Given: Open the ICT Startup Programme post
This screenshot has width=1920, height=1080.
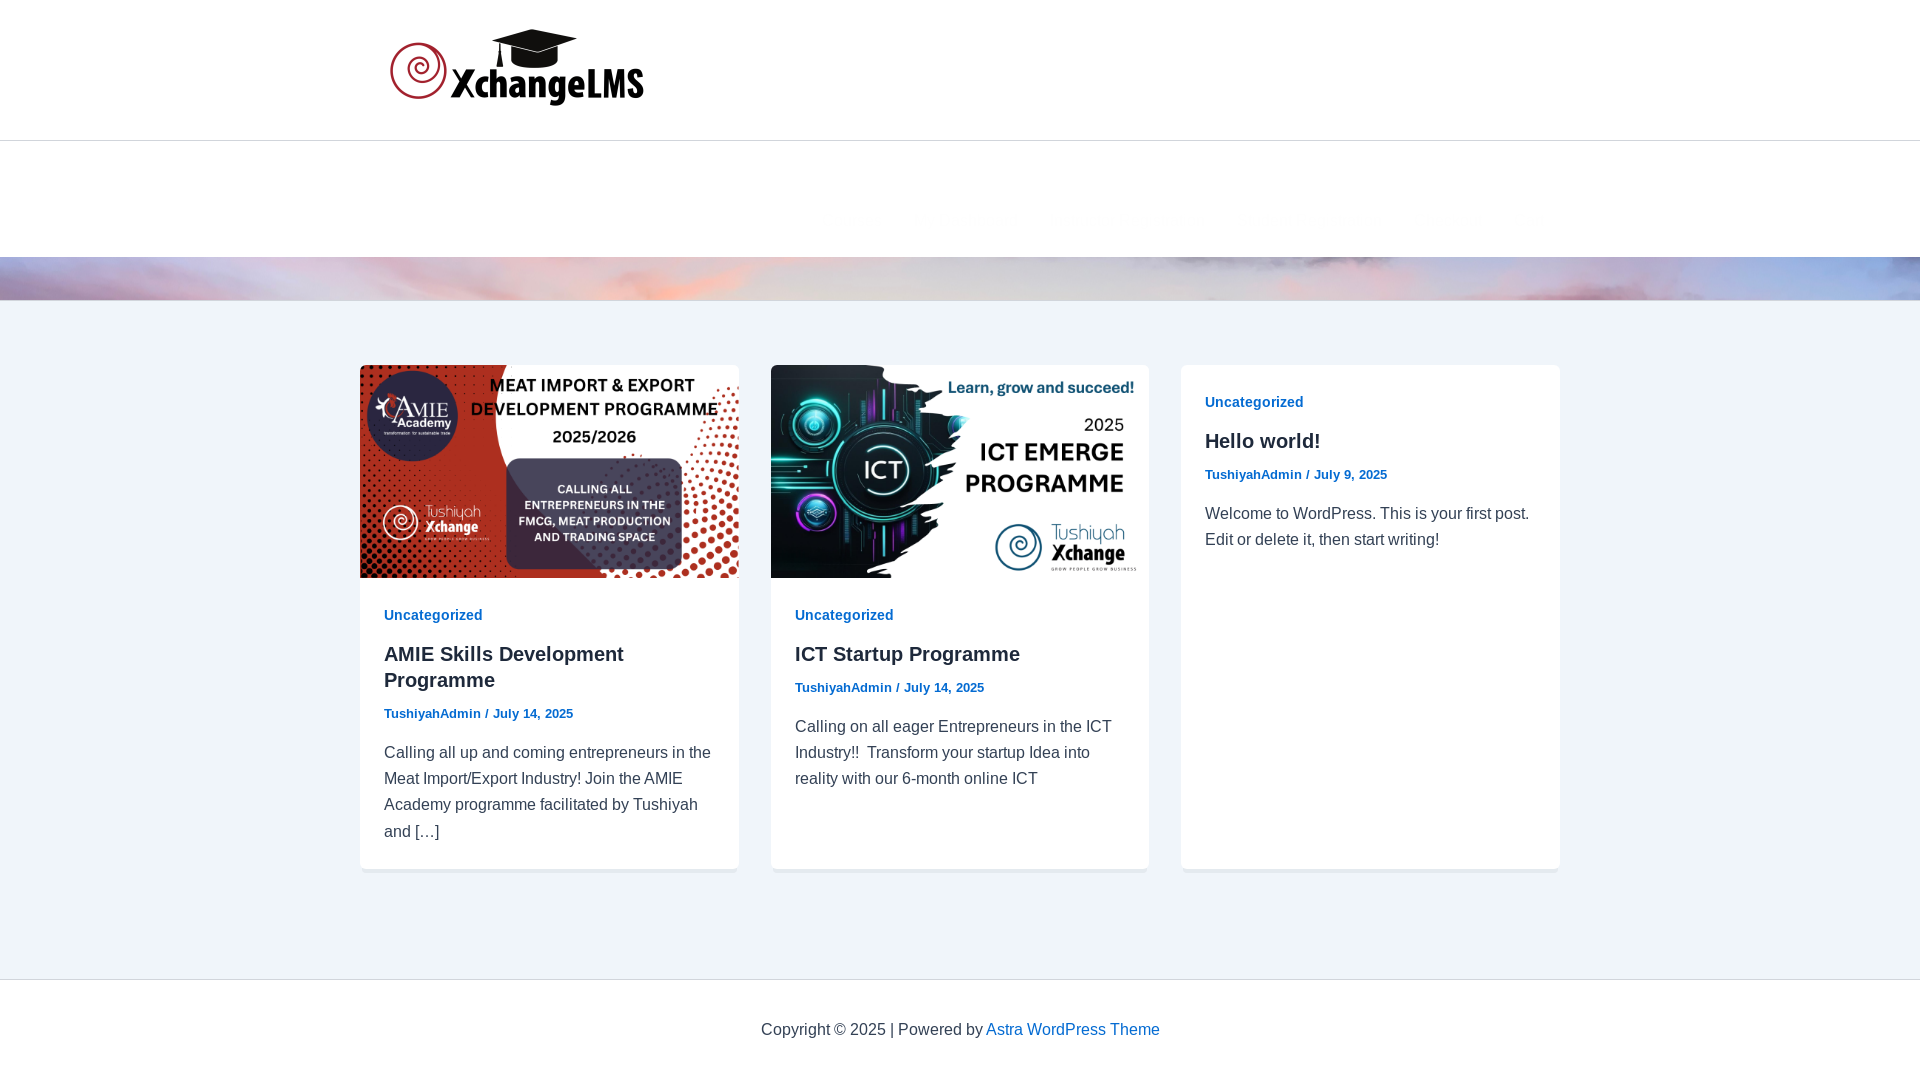Looking at the screenshot, I should pyautogui.click(x=907, y=654).
